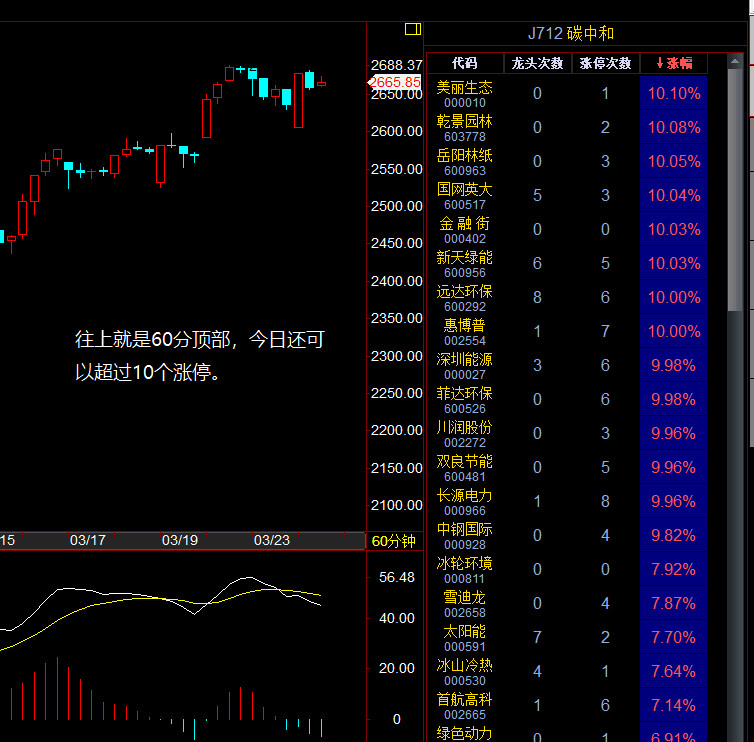Select stock 川润股份 002272
Screen dimensions: 754x742
465,434
